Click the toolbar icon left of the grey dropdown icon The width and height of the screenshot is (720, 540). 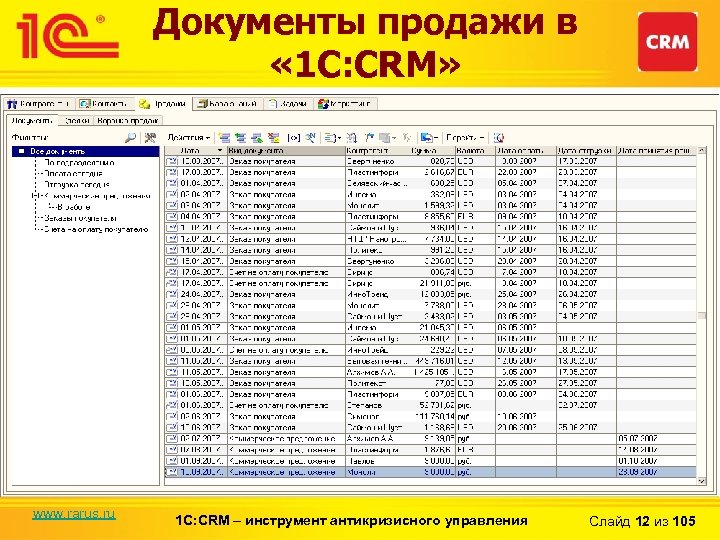[x=369, y=137]
